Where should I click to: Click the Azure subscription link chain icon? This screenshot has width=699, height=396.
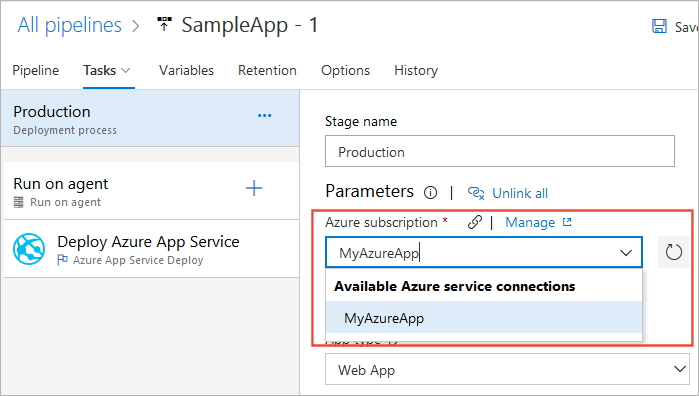pos(475,222)
